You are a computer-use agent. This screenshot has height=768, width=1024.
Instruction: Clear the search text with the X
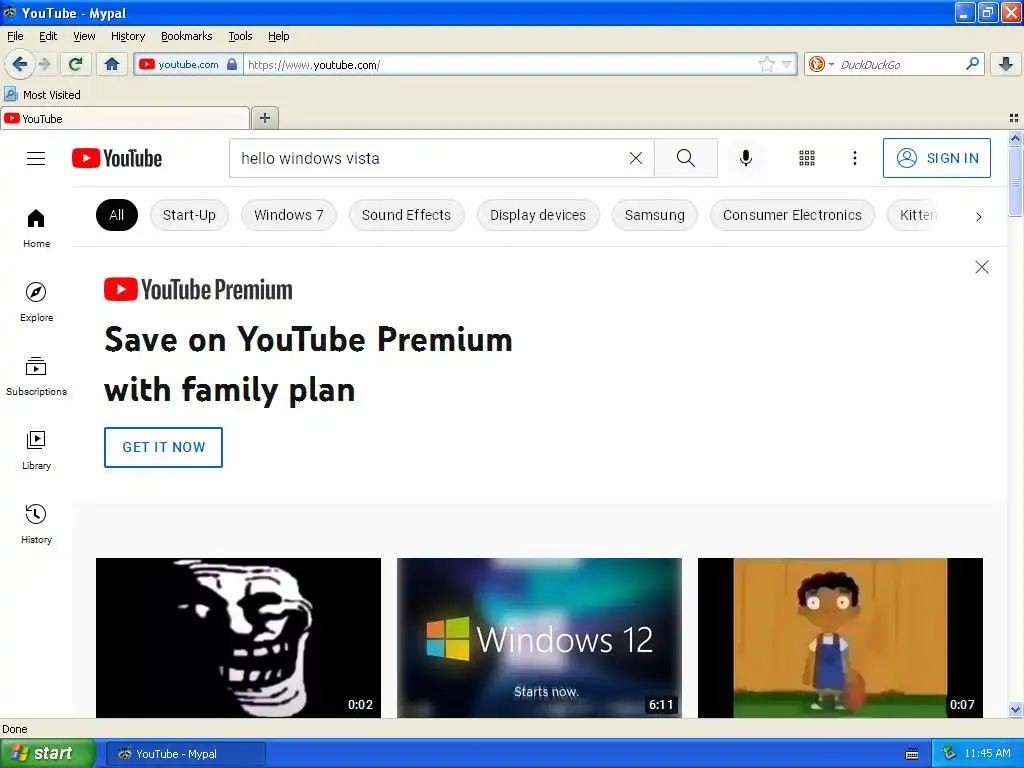[x=635, y=158]
